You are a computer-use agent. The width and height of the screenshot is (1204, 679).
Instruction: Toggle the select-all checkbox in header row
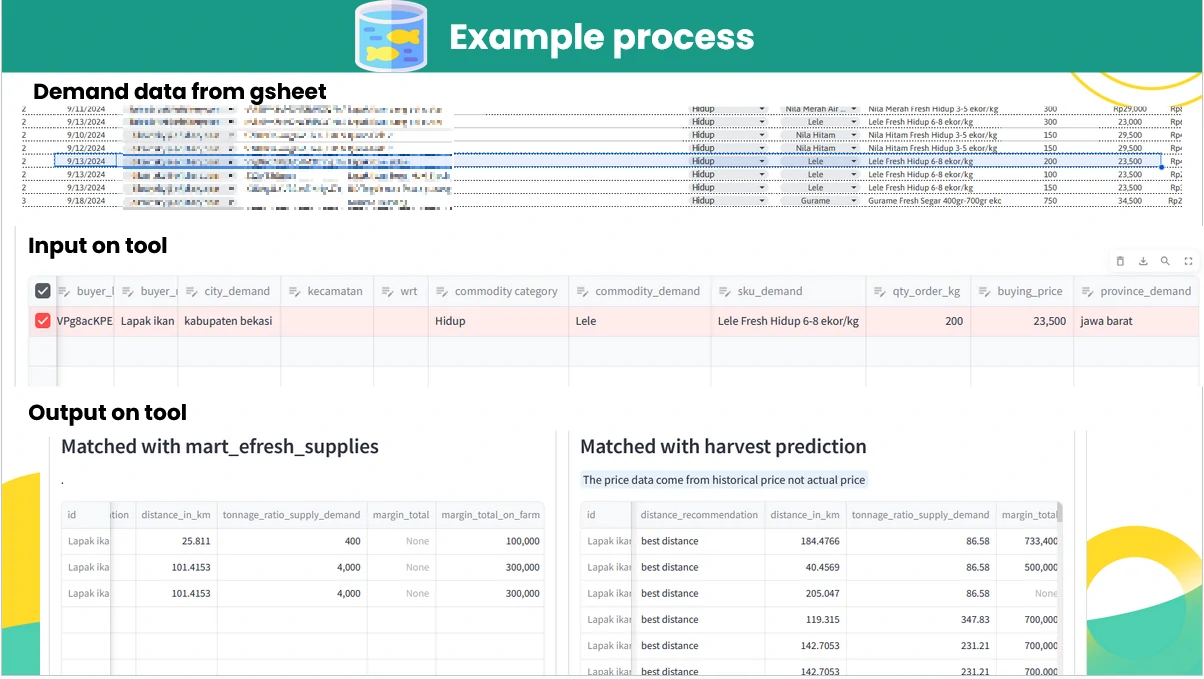pyautogui.click(x=42, y=291)
